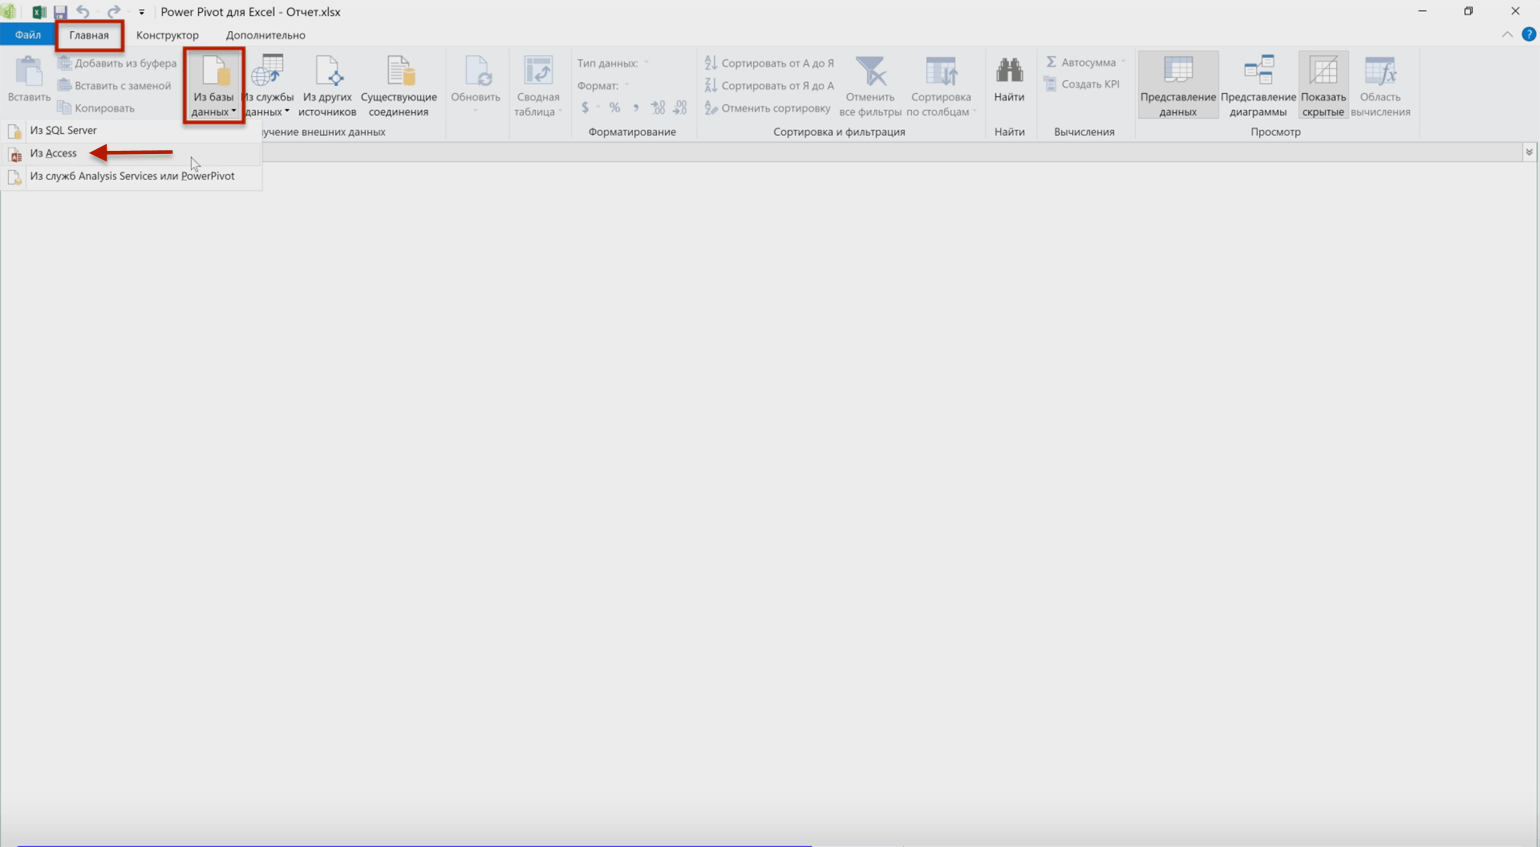Open Существующие соединения
Viewport: 1540px width, 847px height.
(x=398, y=86)
